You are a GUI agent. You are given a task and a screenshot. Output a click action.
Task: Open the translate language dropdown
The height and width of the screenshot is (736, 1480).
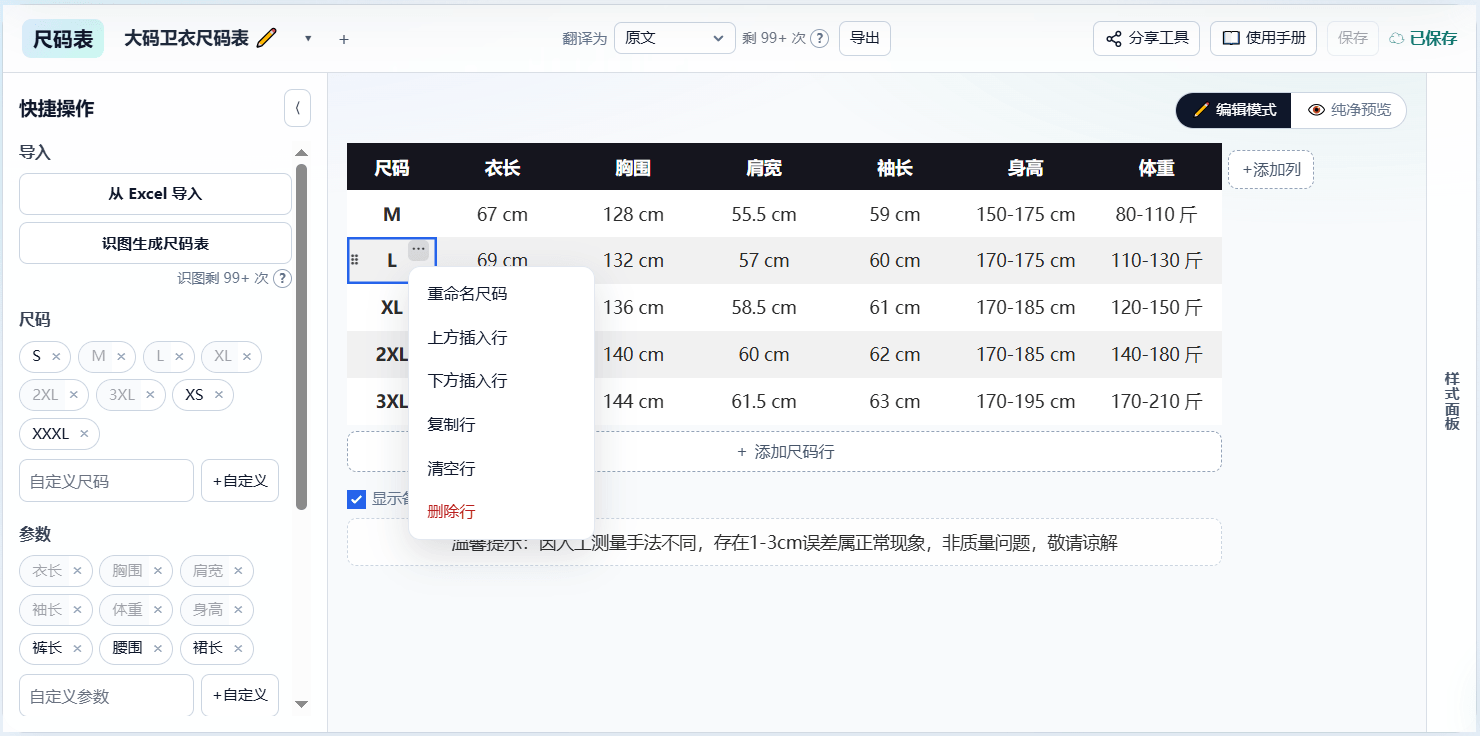(675, 38)
